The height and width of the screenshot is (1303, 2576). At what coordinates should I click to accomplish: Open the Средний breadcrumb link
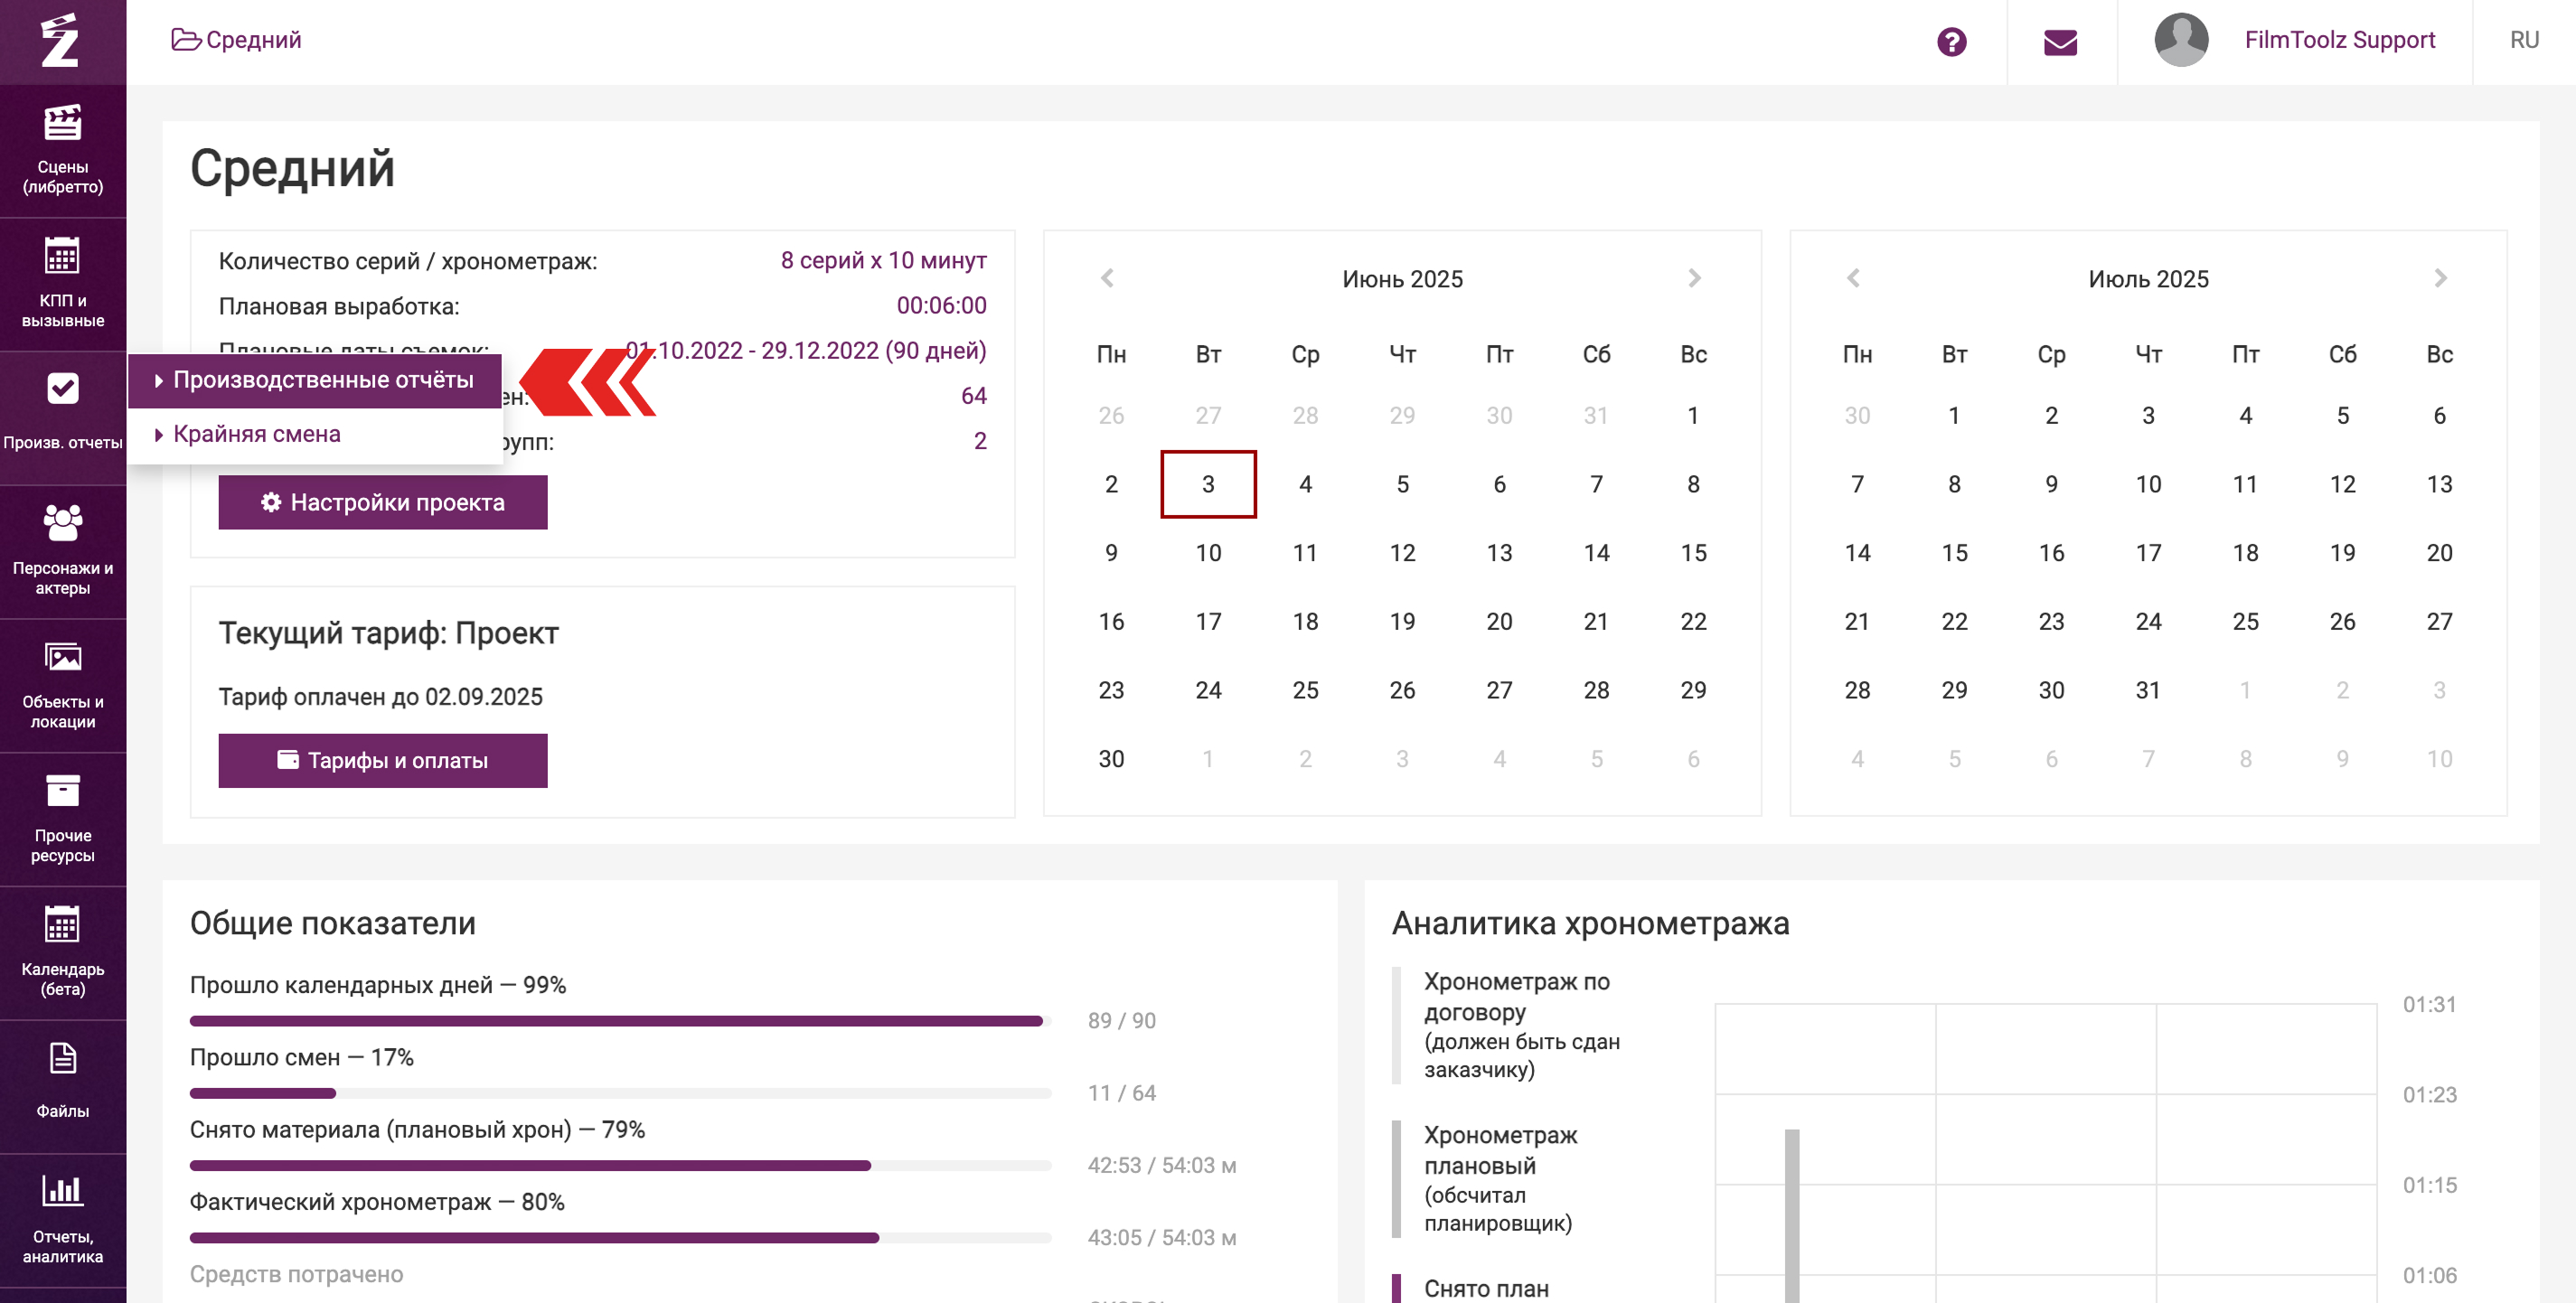pyautogui.click(x=254, y=40)
